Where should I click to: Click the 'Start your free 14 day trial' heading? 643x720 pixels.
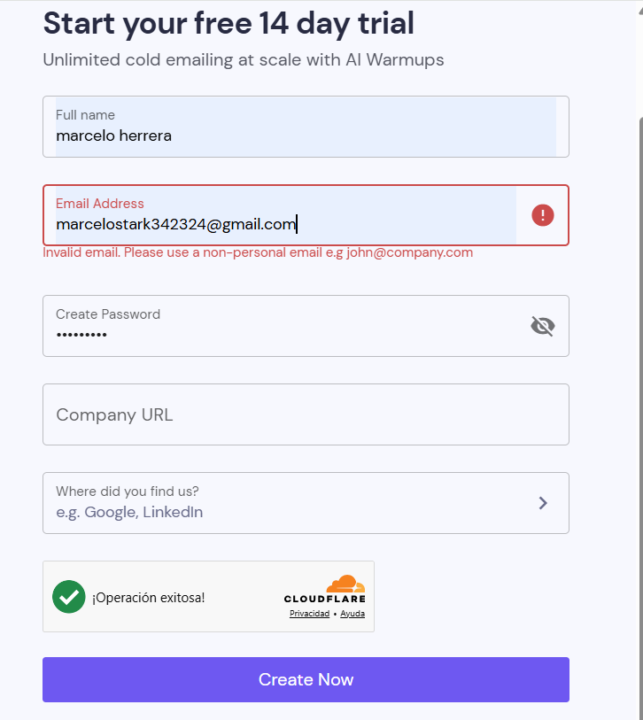pyautogui.click(x=229, y=24)
